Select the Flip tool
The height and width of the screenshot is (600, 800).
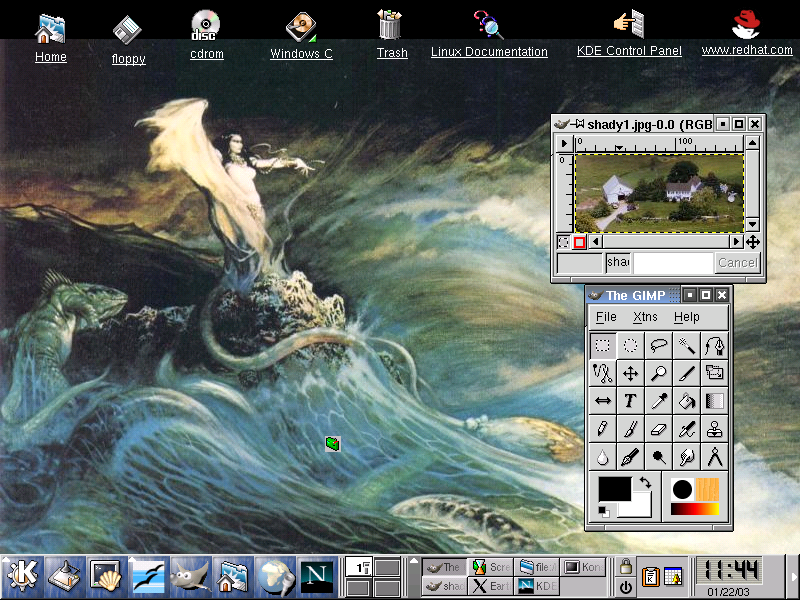[603, 401]
